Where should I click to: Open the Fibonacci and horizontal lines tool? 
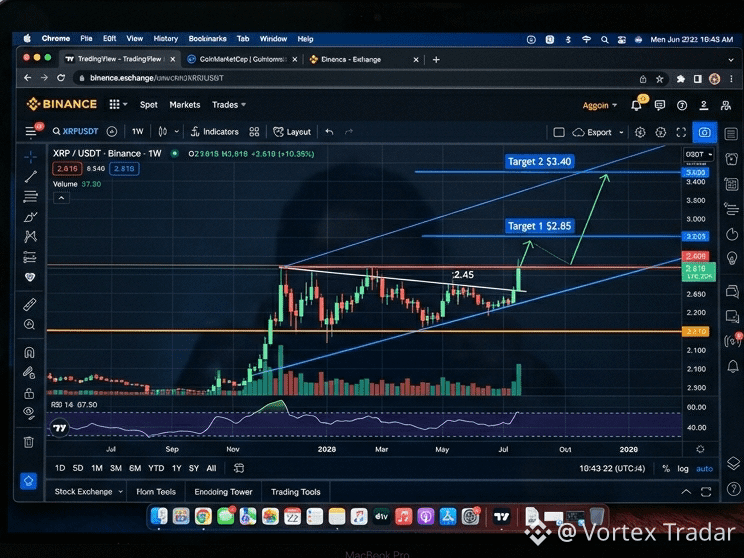30,196
